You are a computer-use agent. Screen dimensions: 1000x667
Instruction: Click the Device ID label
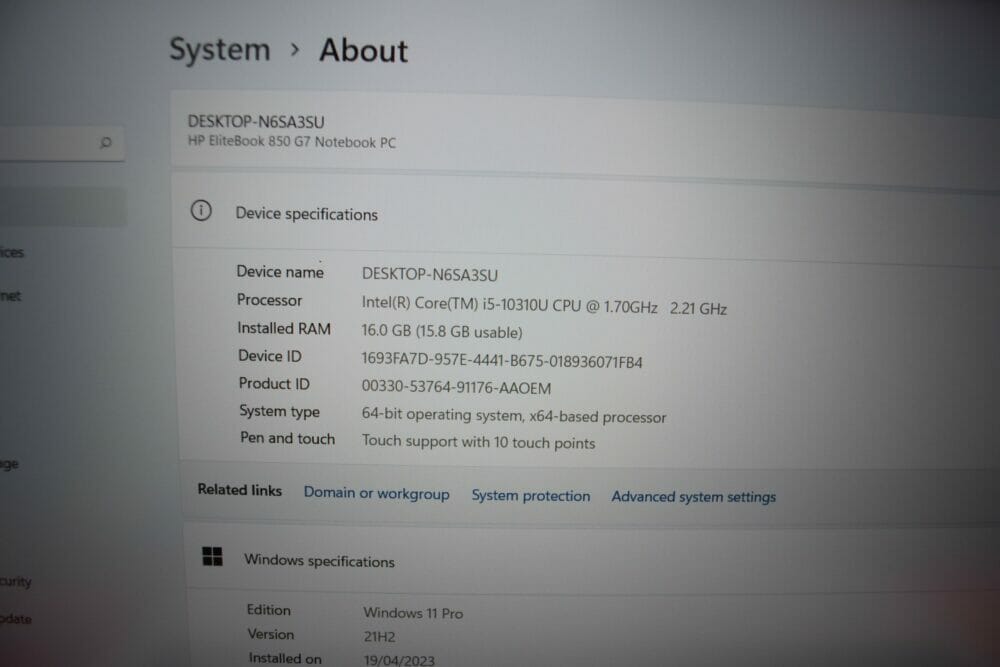coord(270,356)
